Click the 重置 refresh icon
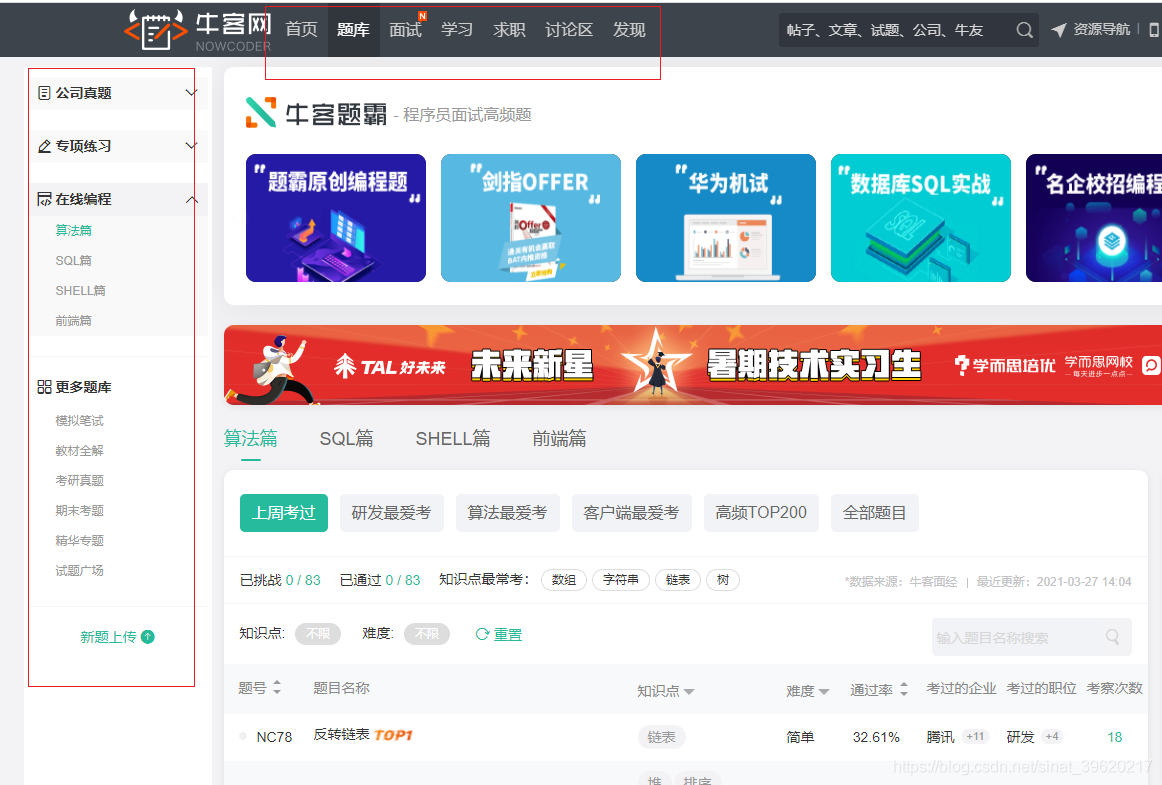This screenshot has width=1162, height=785. click(x=482, y=634)
